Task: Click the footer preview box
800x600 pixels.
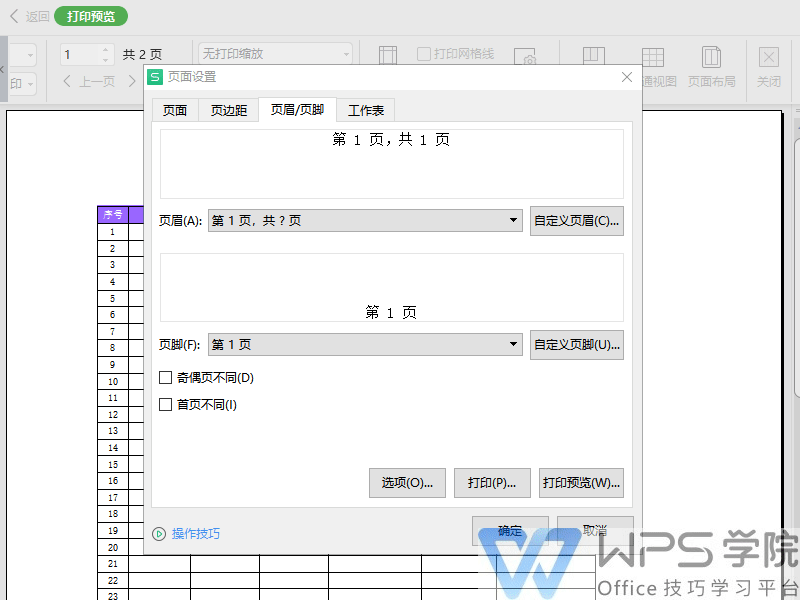Action: [x=392, y=288]
